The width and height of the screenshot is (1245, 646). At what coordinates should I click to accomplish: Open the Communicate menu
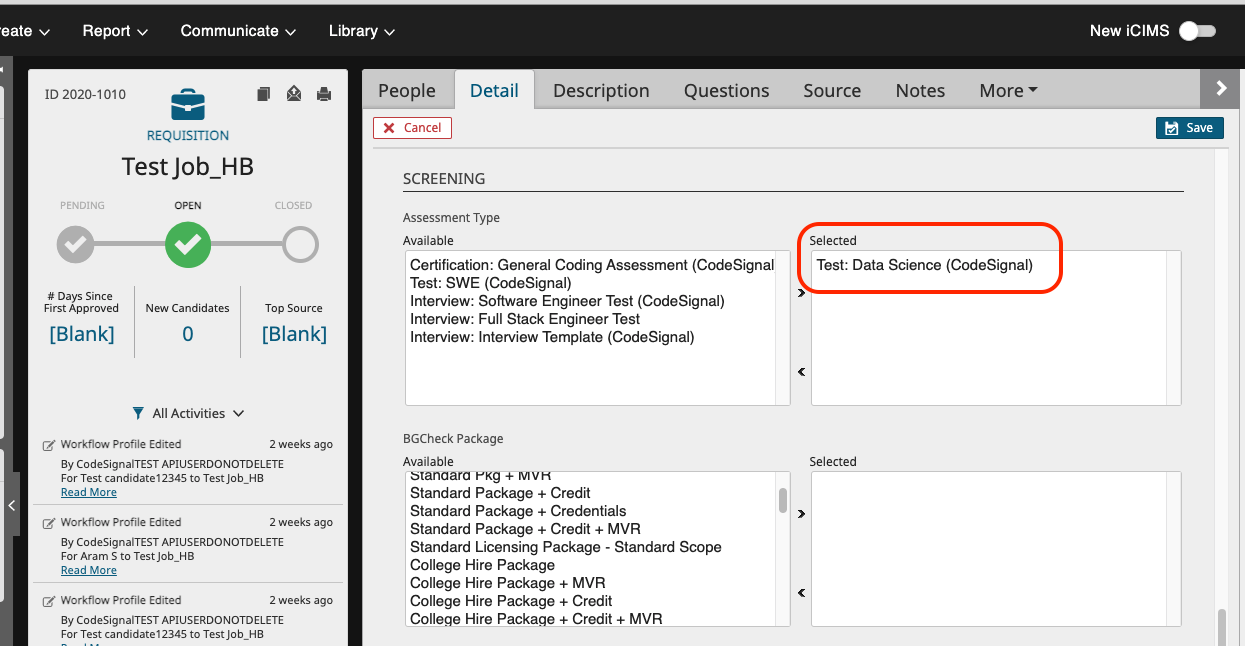pyautogui.click(x=238, y=31)
